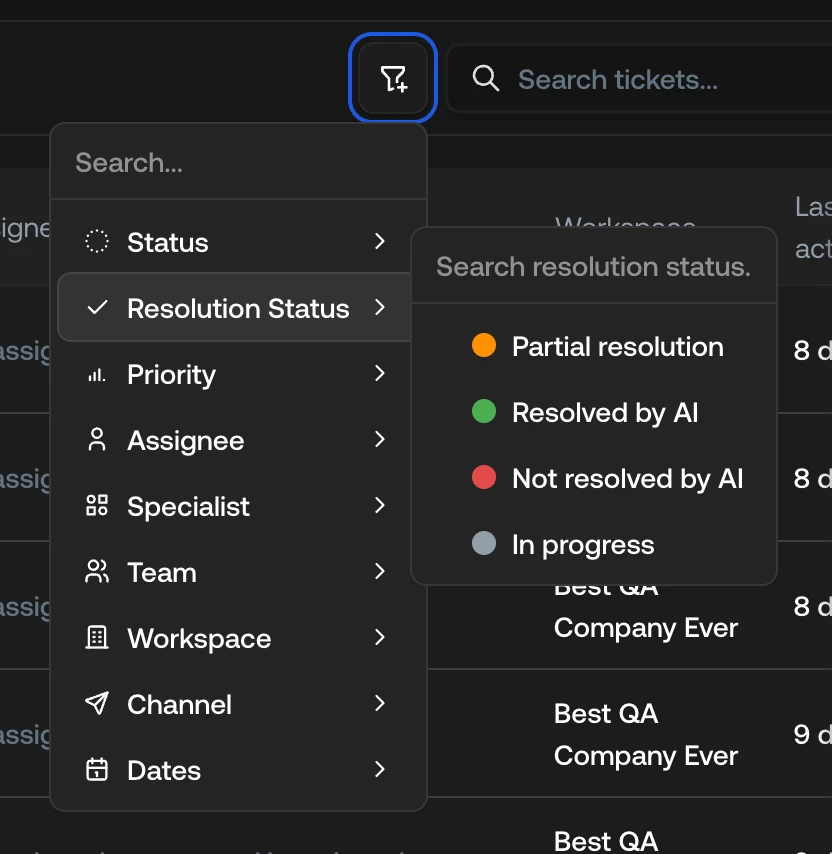Image resolution: width=832 pixels, height=854 pixels.
Task: Click the person icon beside Assignee
Action: (97, 440)
